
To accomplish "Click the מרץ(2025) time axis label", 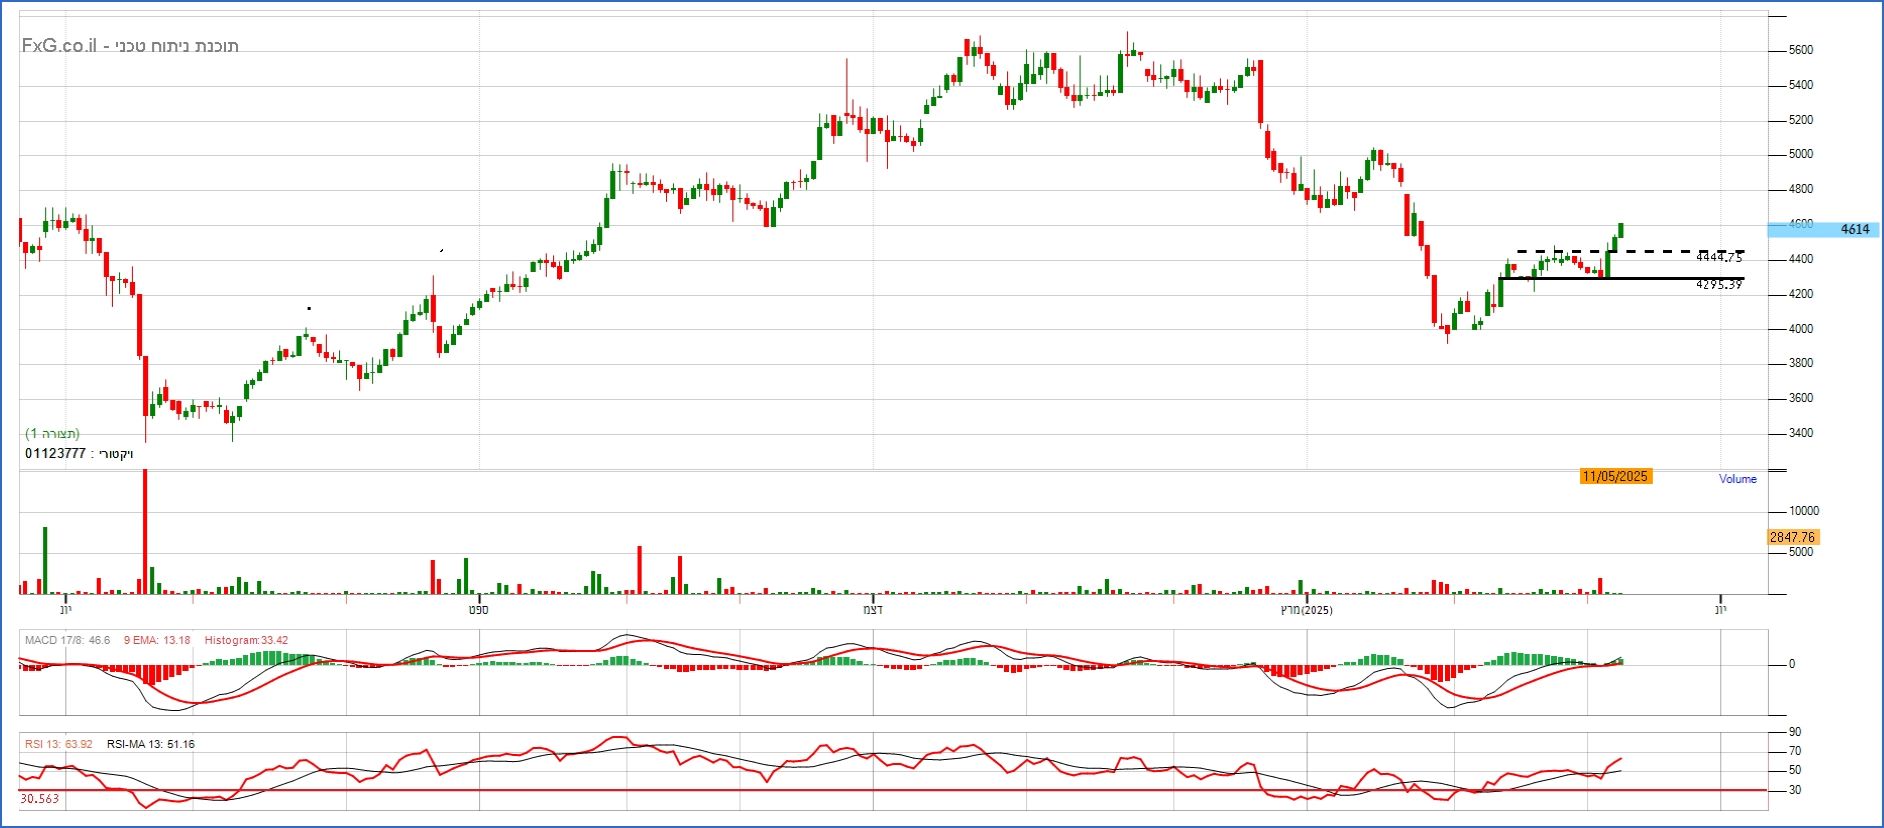I will point(1306,610).
